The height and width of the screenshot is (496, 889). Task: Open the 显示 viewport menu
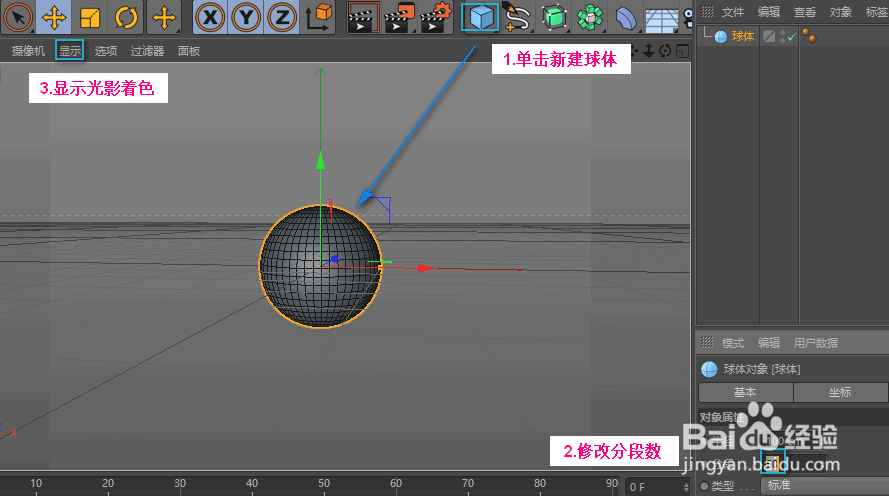click(x=70, y=50)
